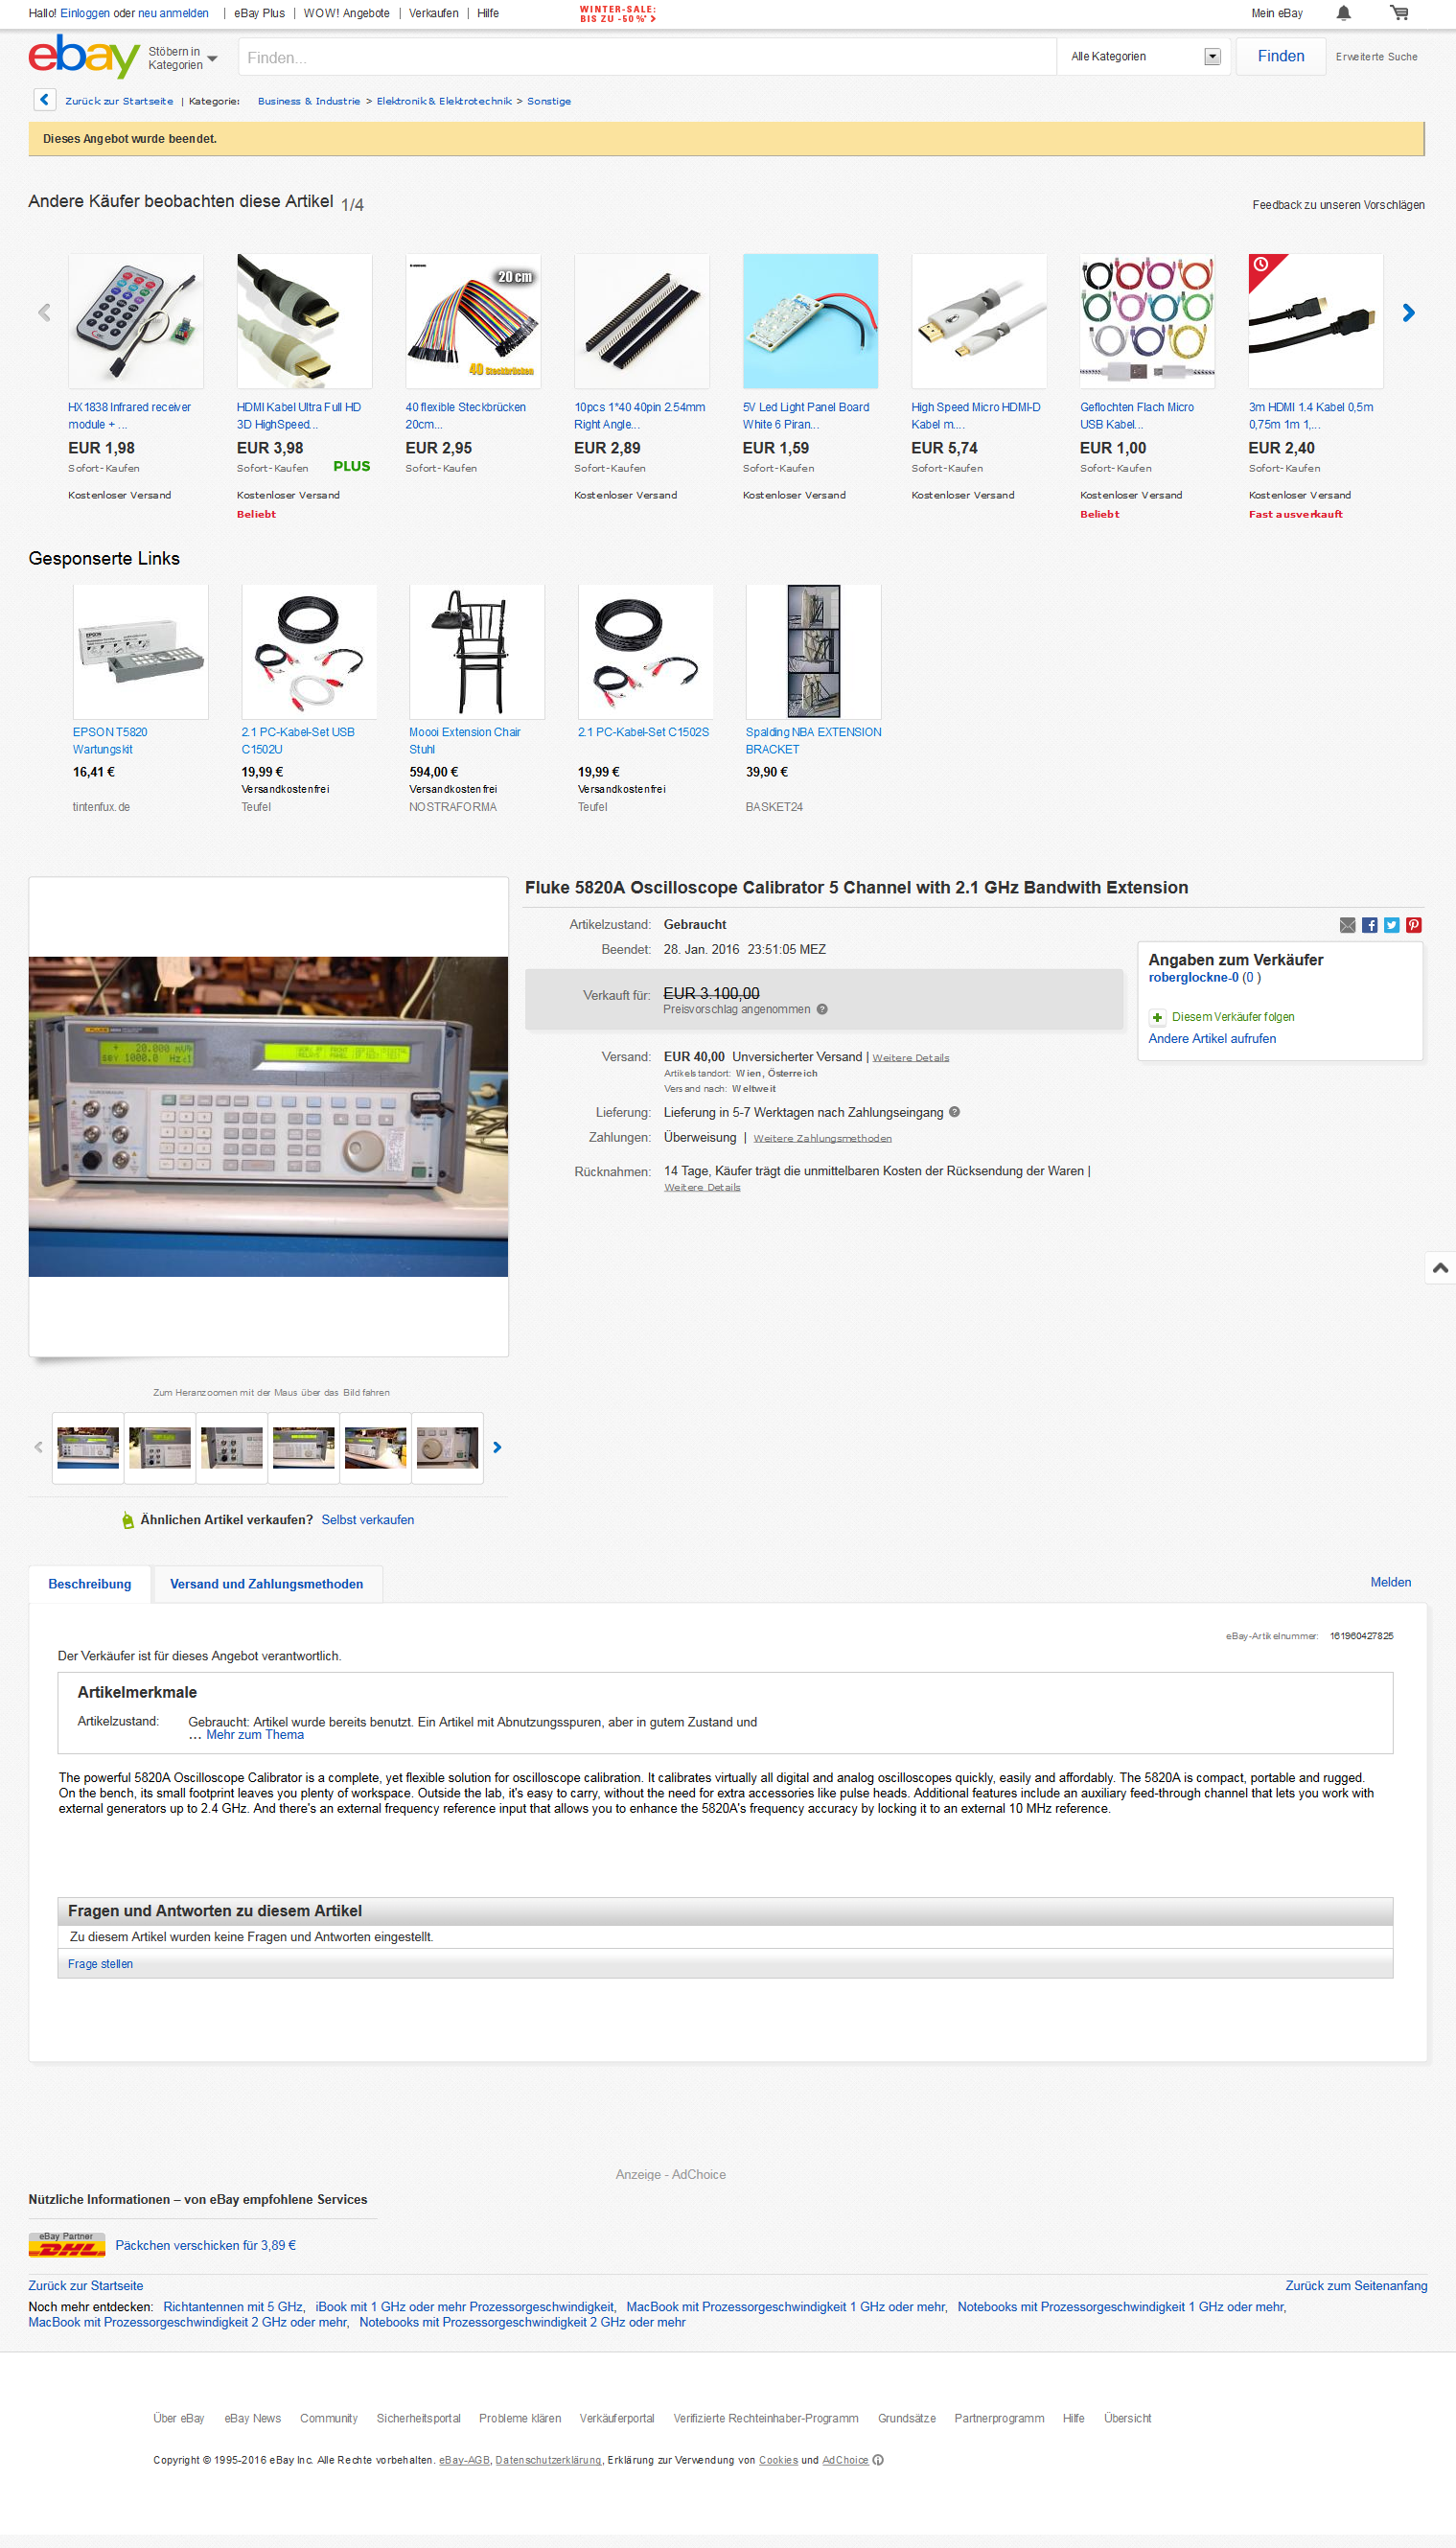Show previous items in the watched-items carousel
Screen dimensions: 1456x2548
(44, 313)
